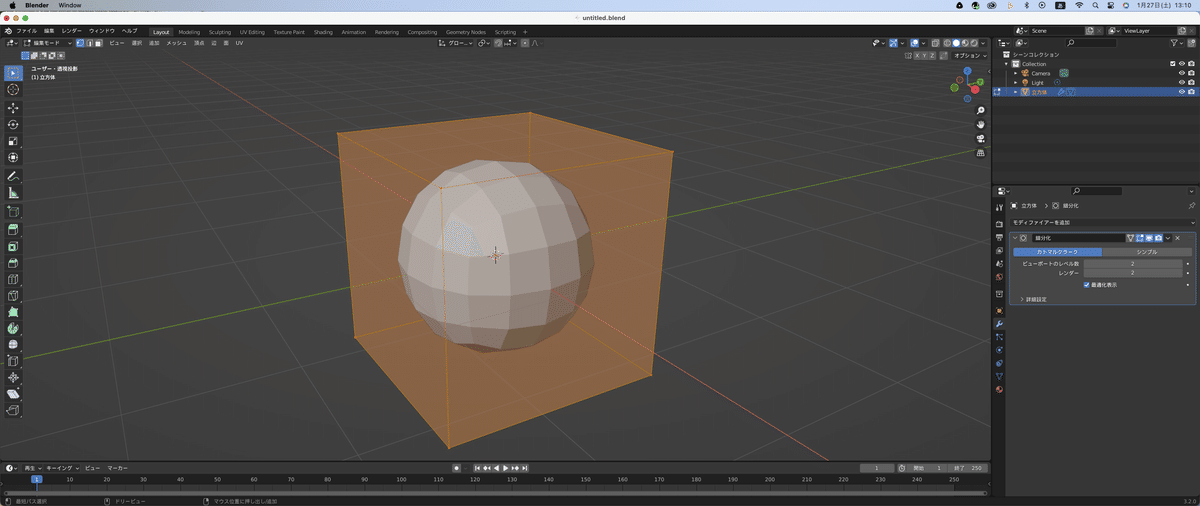Select the Inset Faces tool
1200x506 pixels.
pyautogui.click(x=13, y=246)
